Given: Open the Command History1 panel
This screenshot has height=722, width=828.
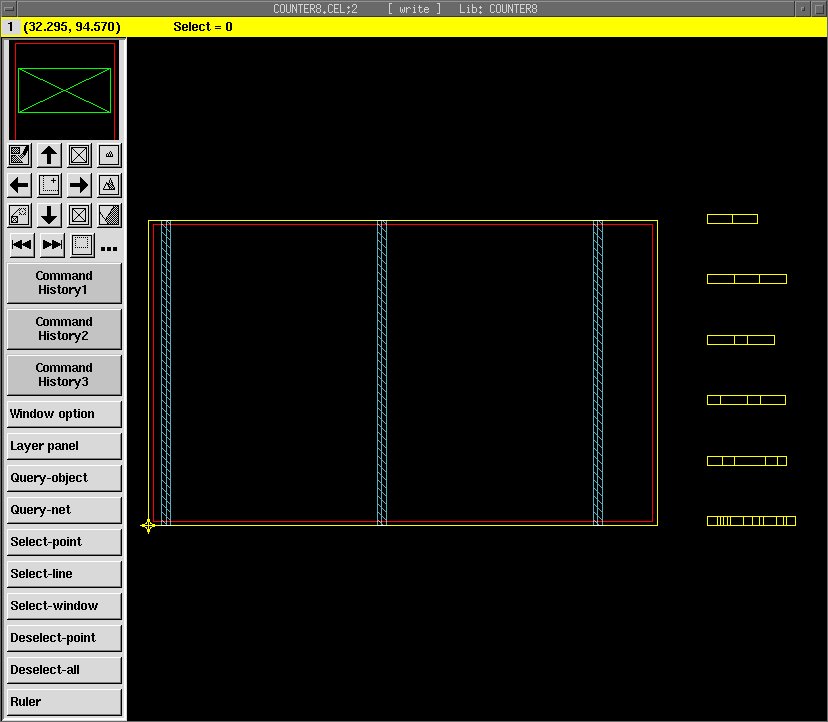Looking at the screenshot, I should 64,283.
